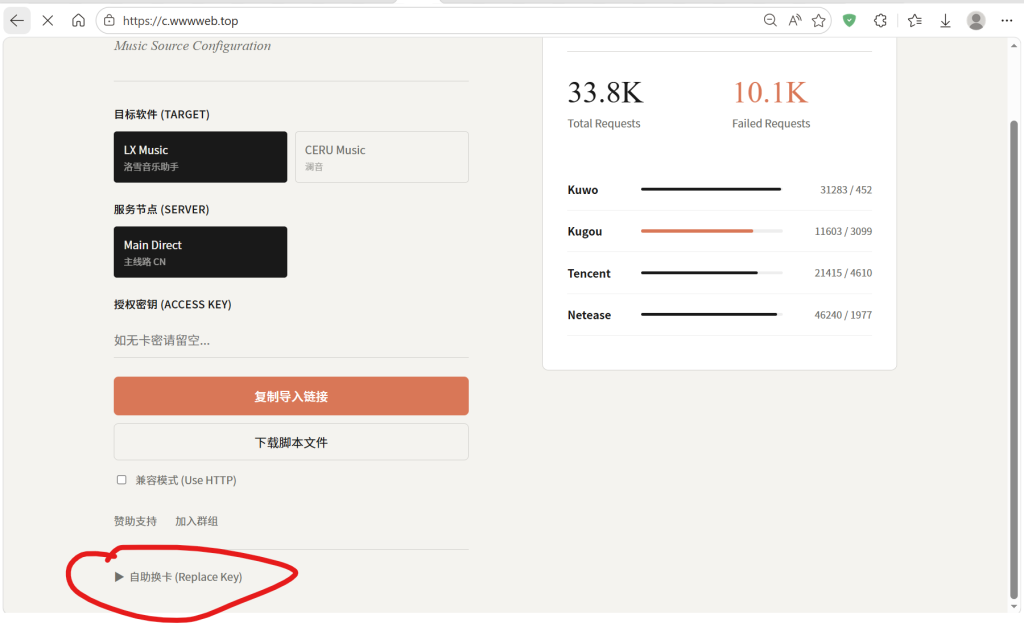Focus the Access Key input field
Viewport: 1024px width, 623px height.
291,340
